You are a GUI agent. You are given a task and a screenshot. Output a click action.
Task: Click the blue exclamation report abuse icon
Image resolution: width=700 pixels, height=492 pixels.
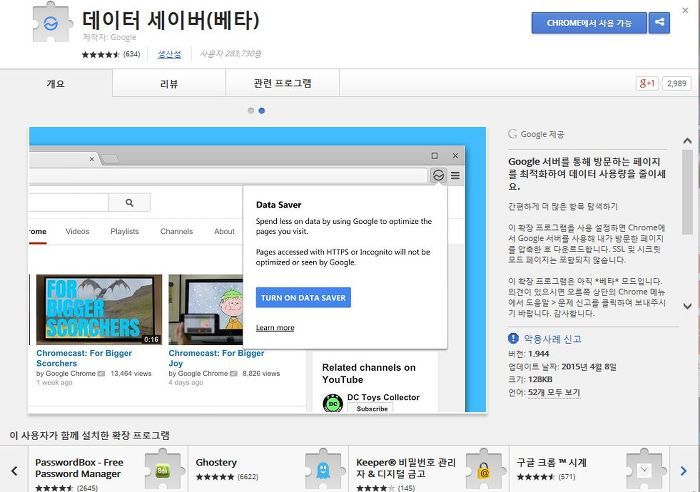[513, 338]
